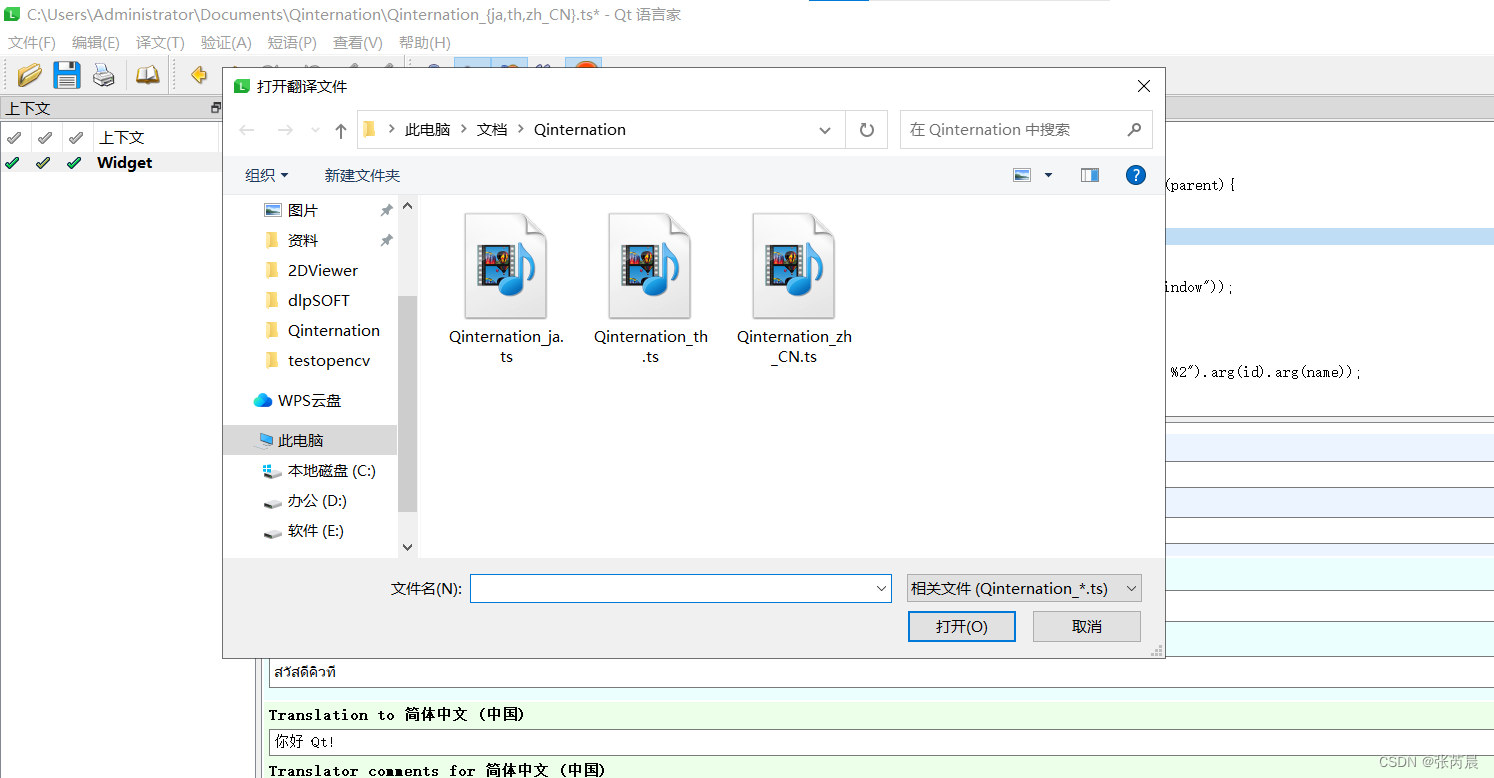Show help via blue question icon

pos(1136,175)
